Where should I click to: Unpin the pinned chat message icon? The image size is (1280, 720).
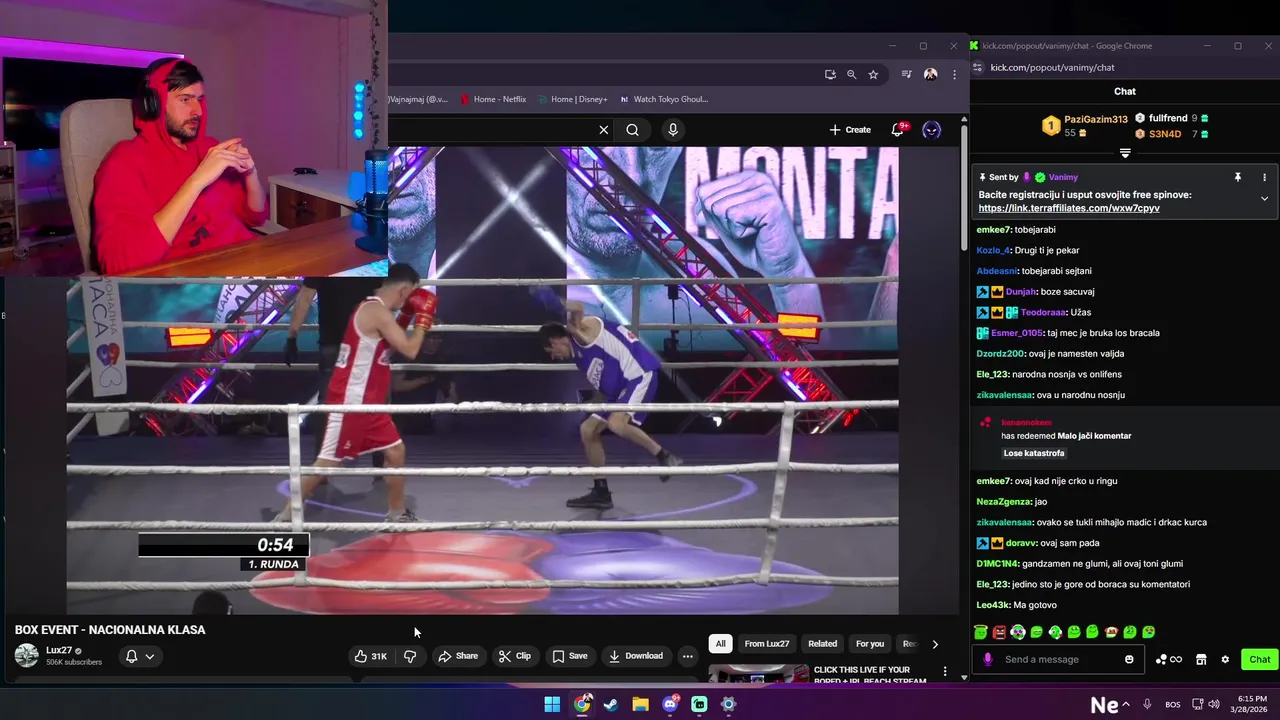coord(1237,177)
